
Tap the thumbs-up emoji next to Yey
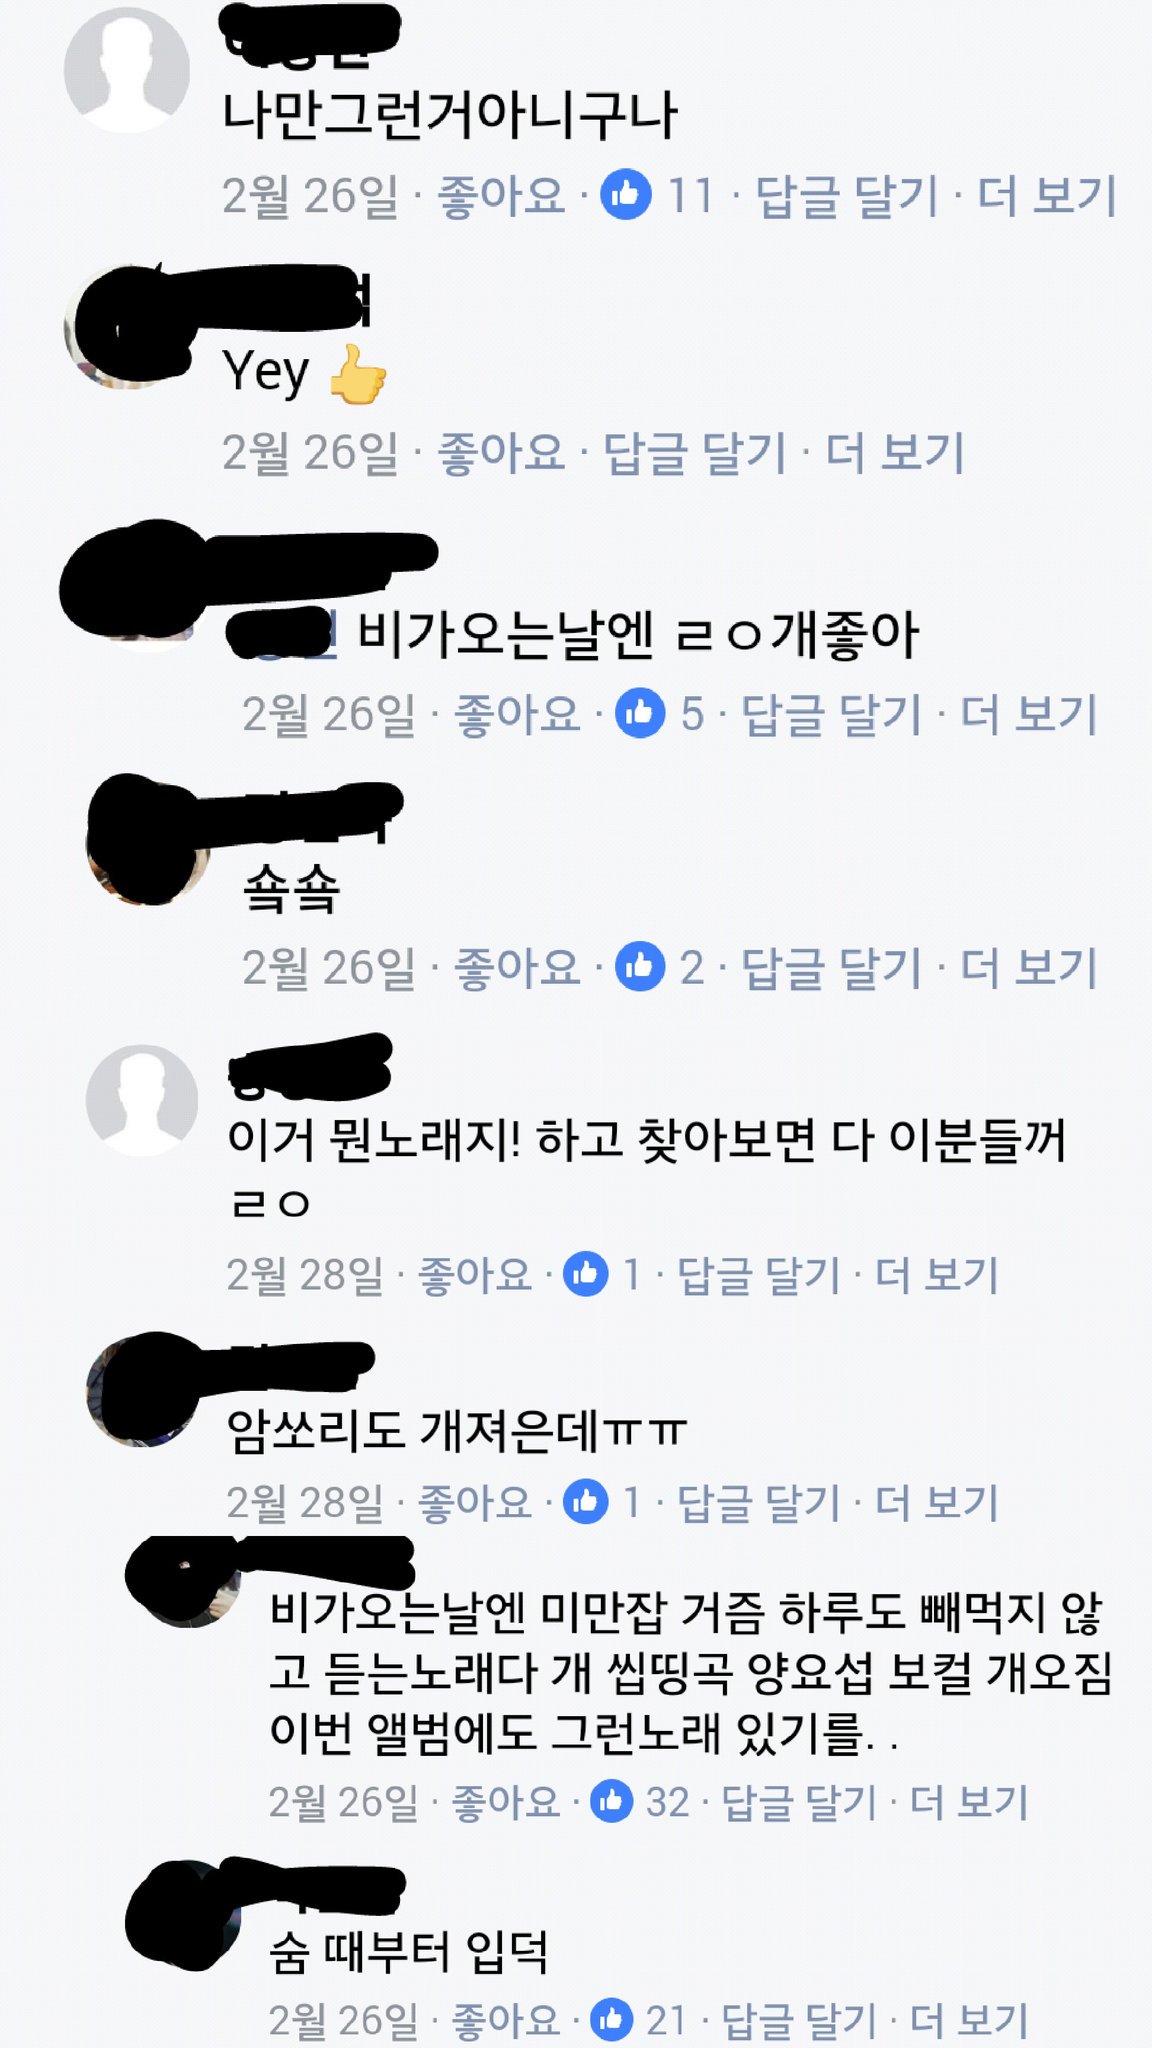pyautogui.click(x=357, y=374)
